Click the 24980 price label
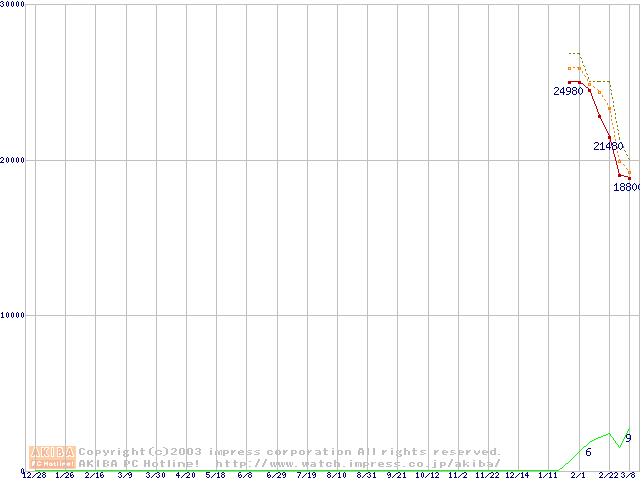Screen dimensions: 640x480 (568, 92)
